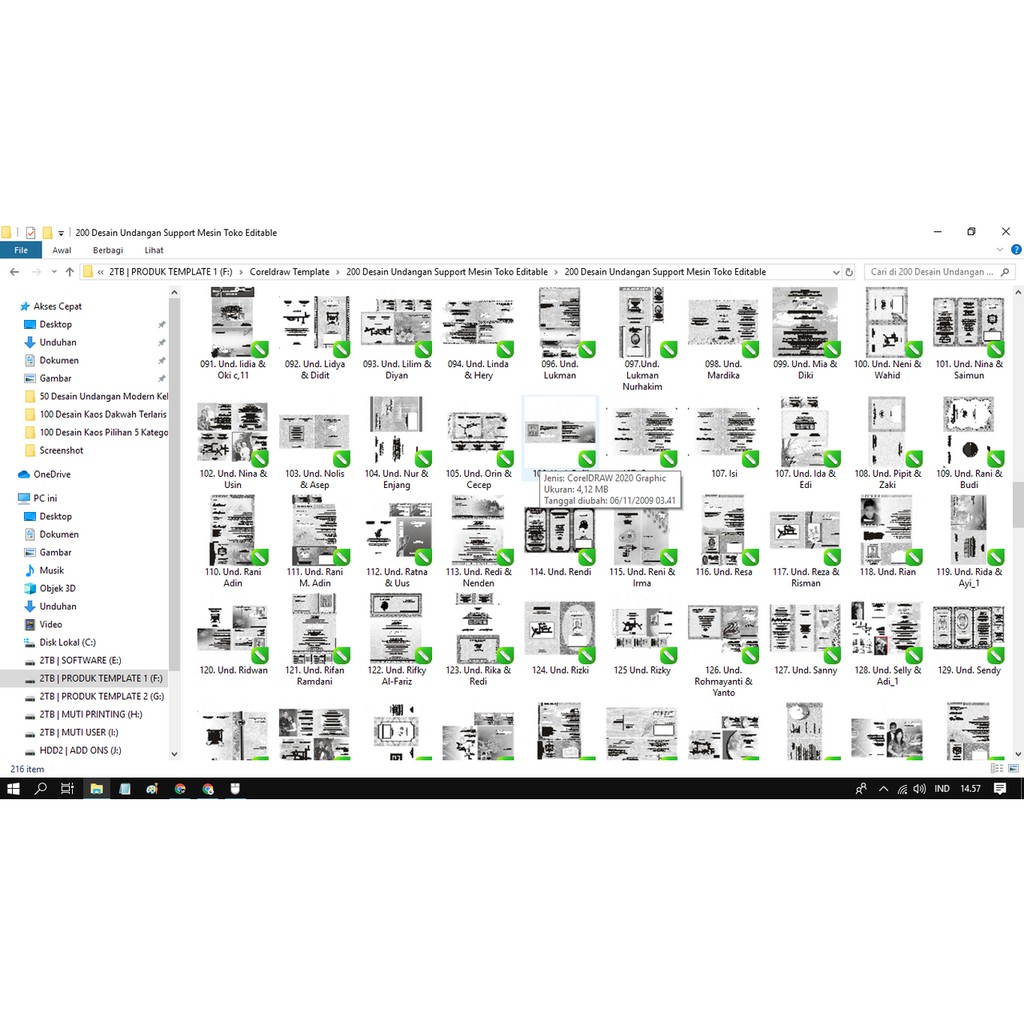Image resolution: width=1024 pixels, height=1024 pixels.
Task: Click the Back navigation arrow
Action: (14, 272)
